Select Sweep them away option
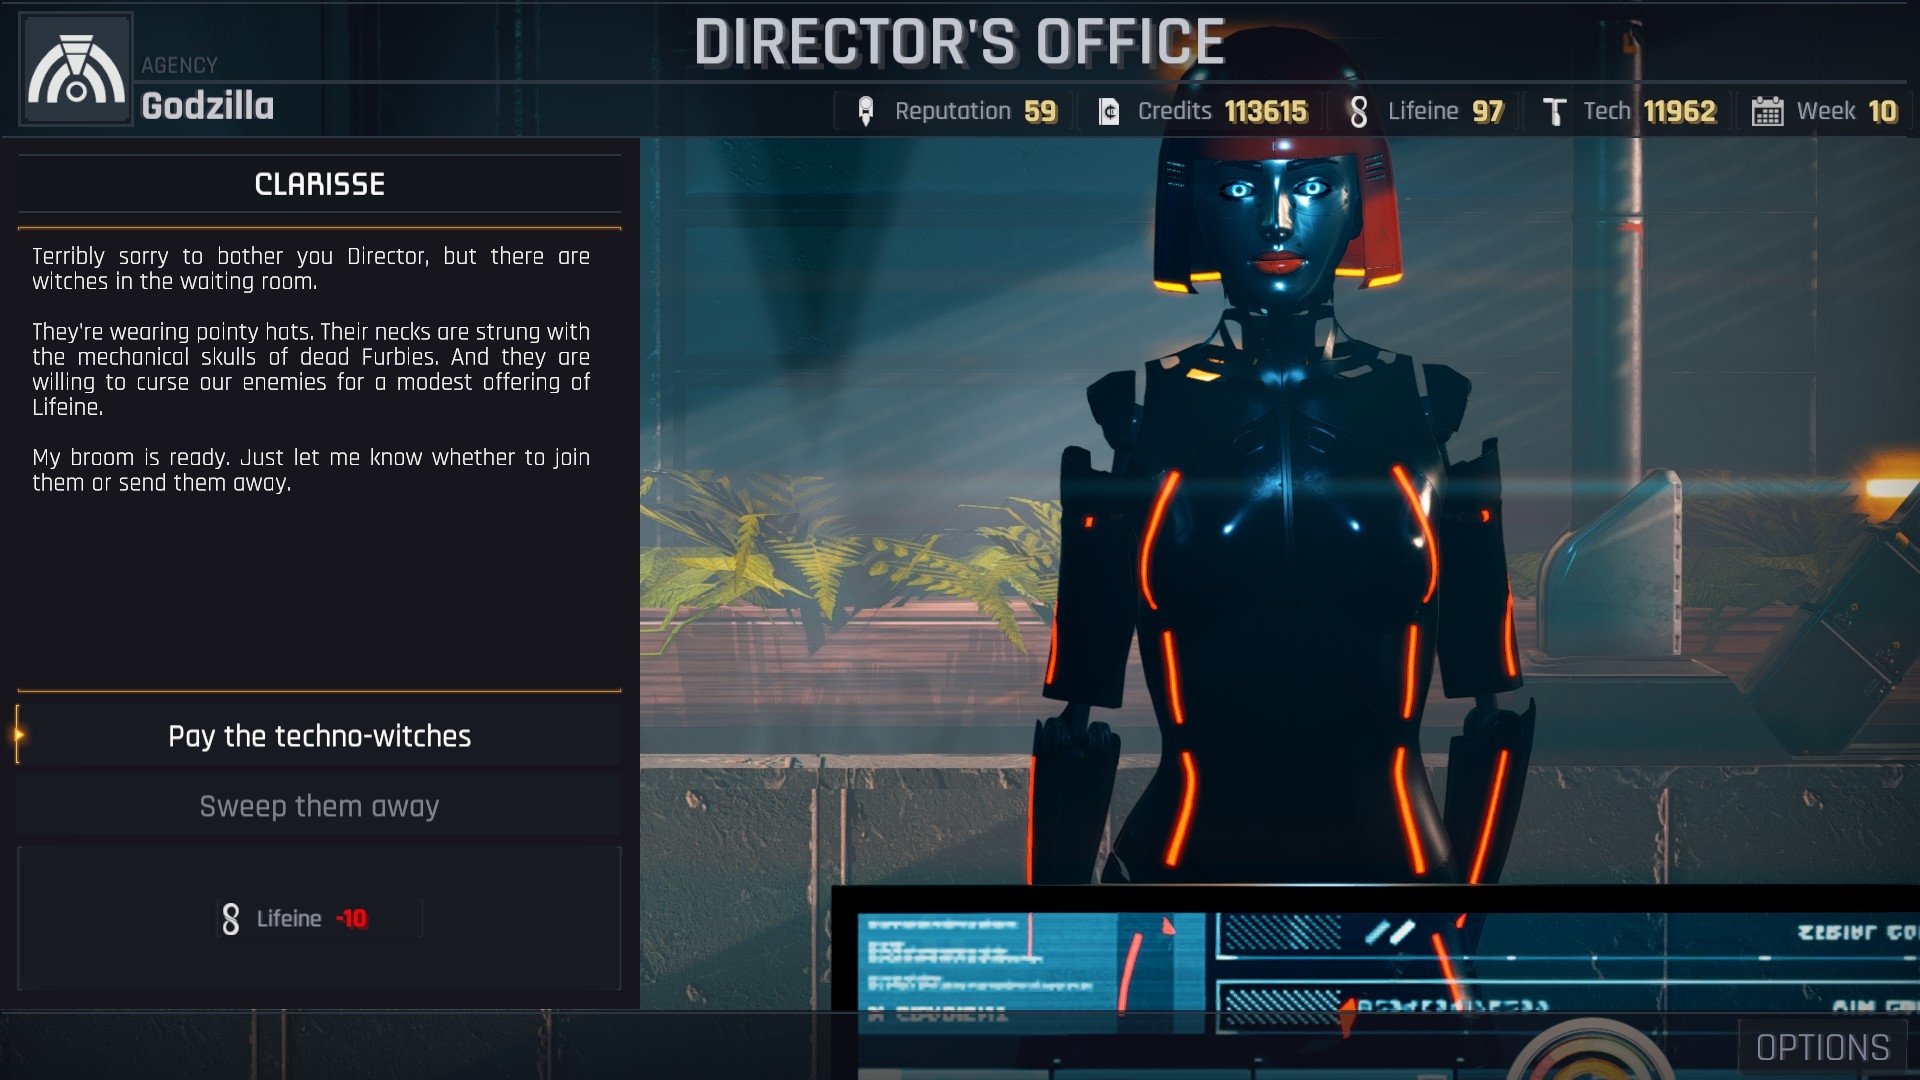This screenshot has width=1920, height=1080. pyautogui.click(x=320, y=806)
